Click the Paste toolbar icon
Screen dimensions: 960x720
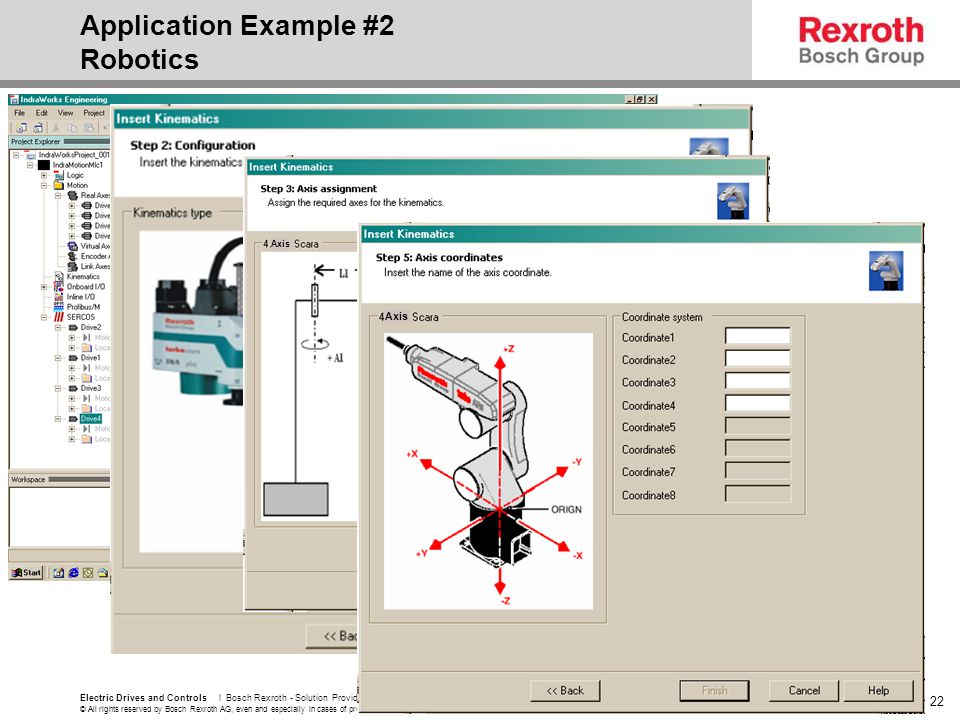pyautogui.click(x=89, y=128)
